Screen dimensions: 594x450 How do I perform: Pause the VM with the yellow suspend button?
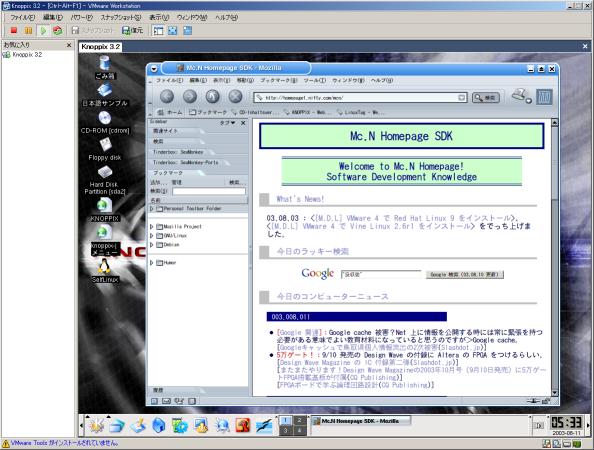point(28,30)
